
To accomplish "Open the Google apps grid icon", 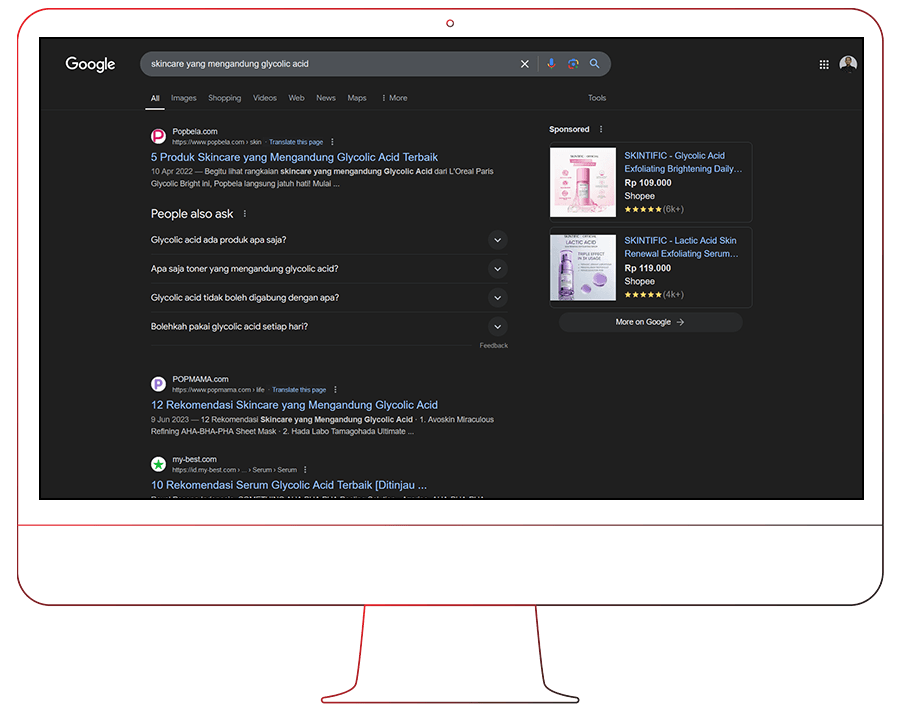I will pos(824,64).
